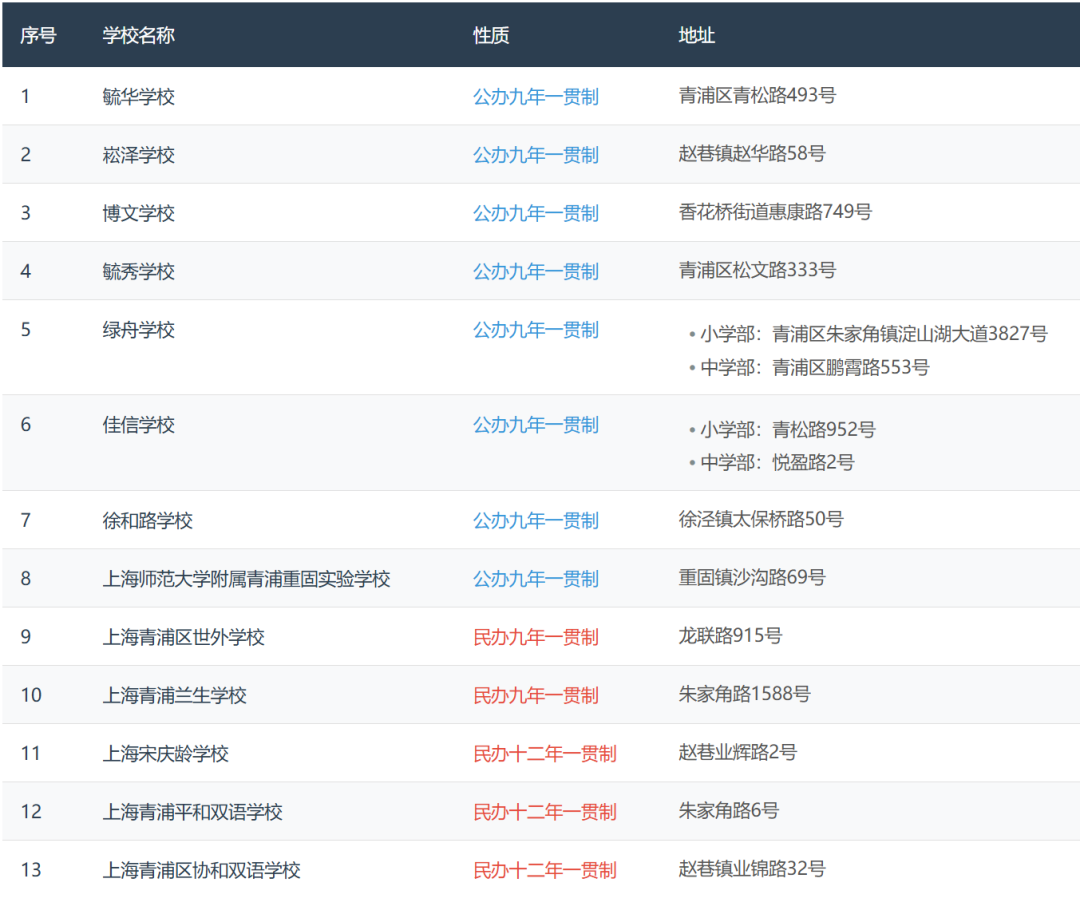This screenshot has width=1080, height=922.
Task: Click 公办九年一贯制 in 佳信学校 row
Action: pyautogui.click(x=536, y=425)
